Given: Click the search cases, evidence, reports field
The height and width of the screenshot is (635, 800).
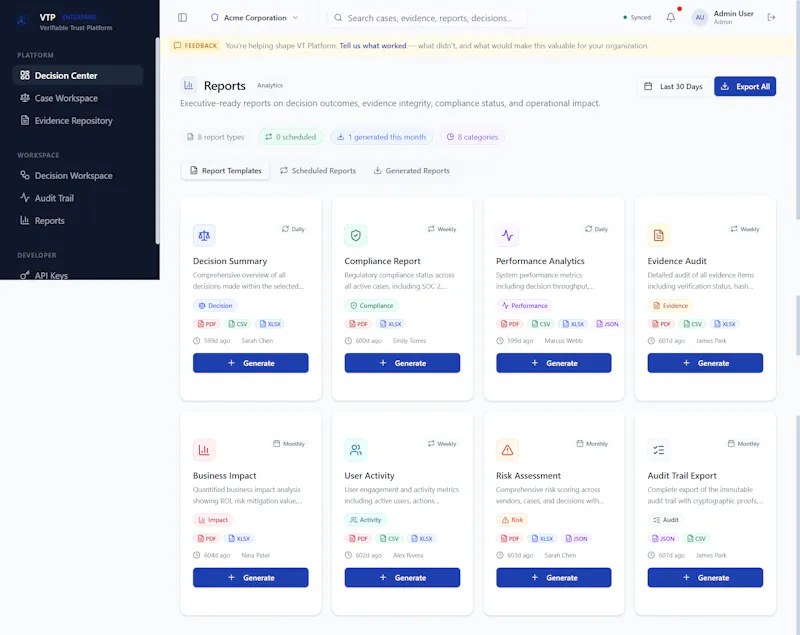Looking at the screenshot, I should tap(427, 18).
